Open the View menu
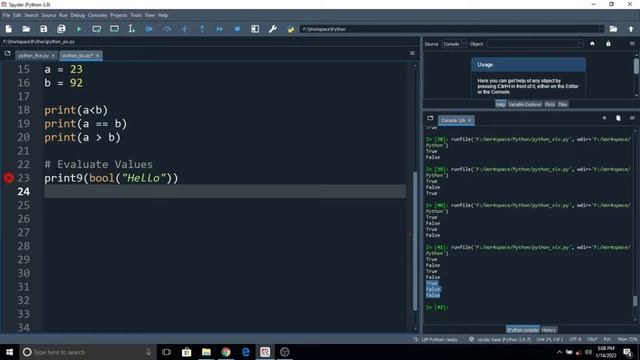The image size is (640, 360). tap(150, 15)
